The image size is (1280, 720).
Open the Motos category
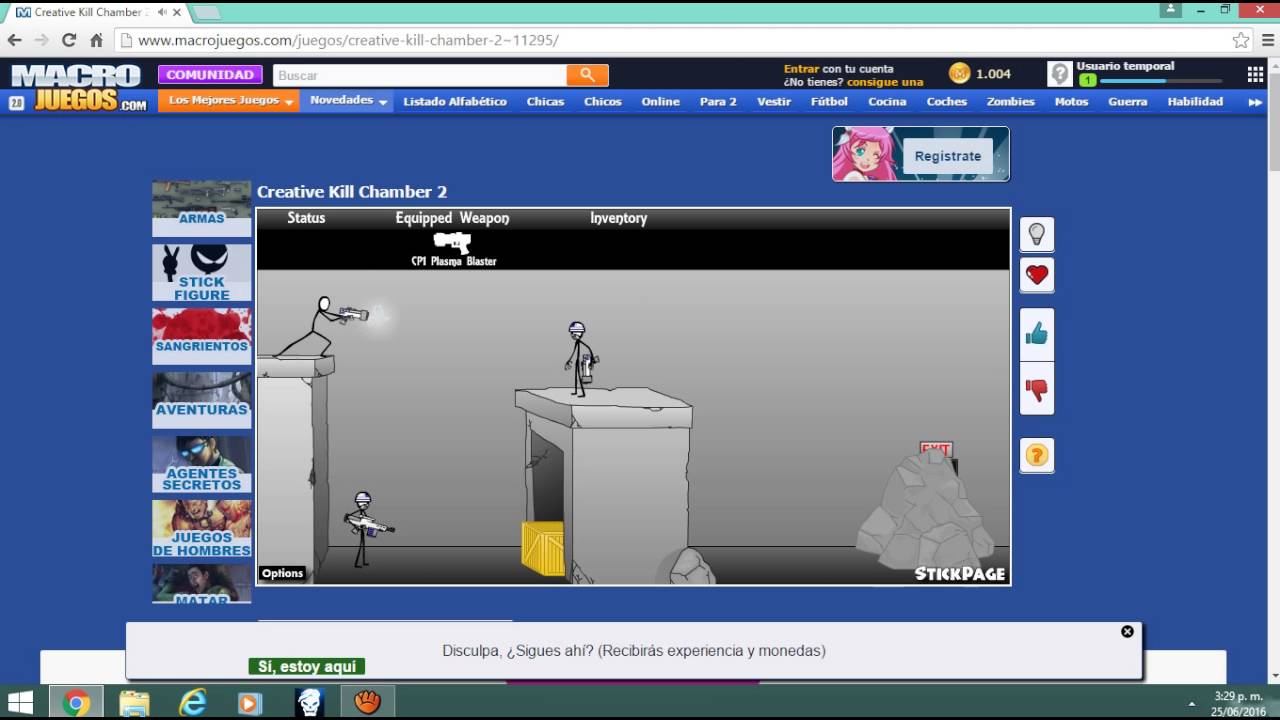[1071, 101]
